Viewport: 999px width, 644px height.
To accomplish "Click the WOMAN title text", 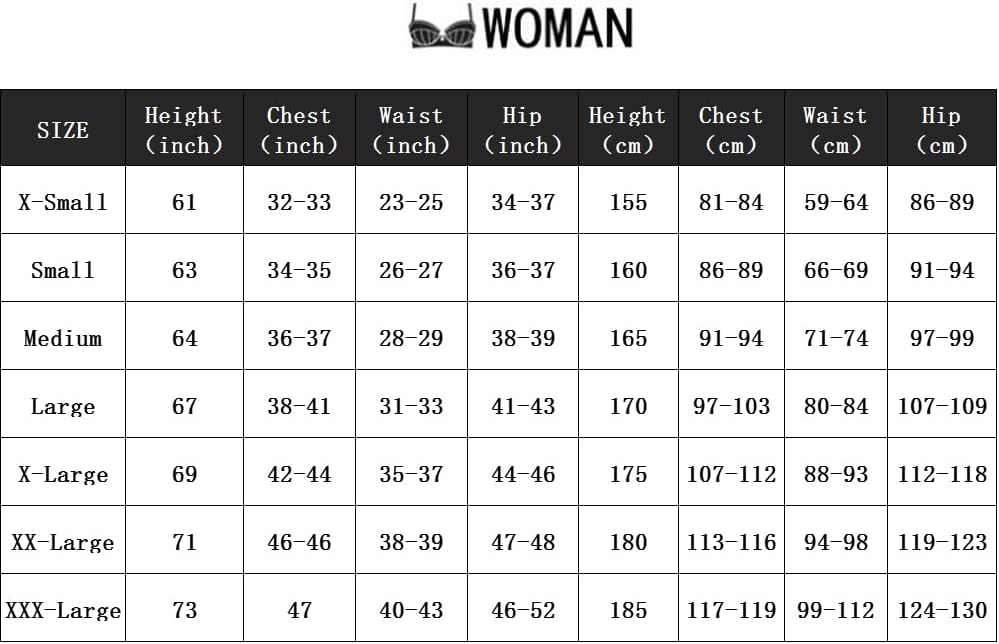I will 558,27.
